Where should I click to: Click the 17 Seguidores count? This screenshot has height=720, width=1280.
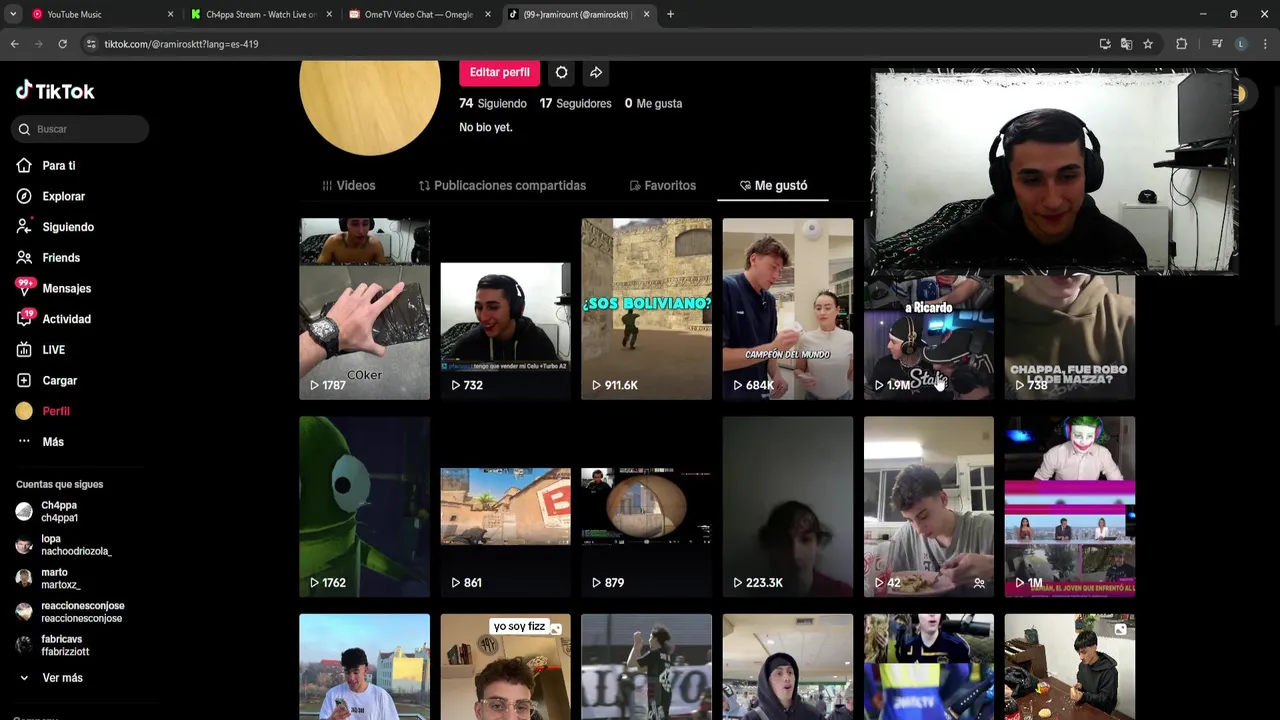[575, 103]
